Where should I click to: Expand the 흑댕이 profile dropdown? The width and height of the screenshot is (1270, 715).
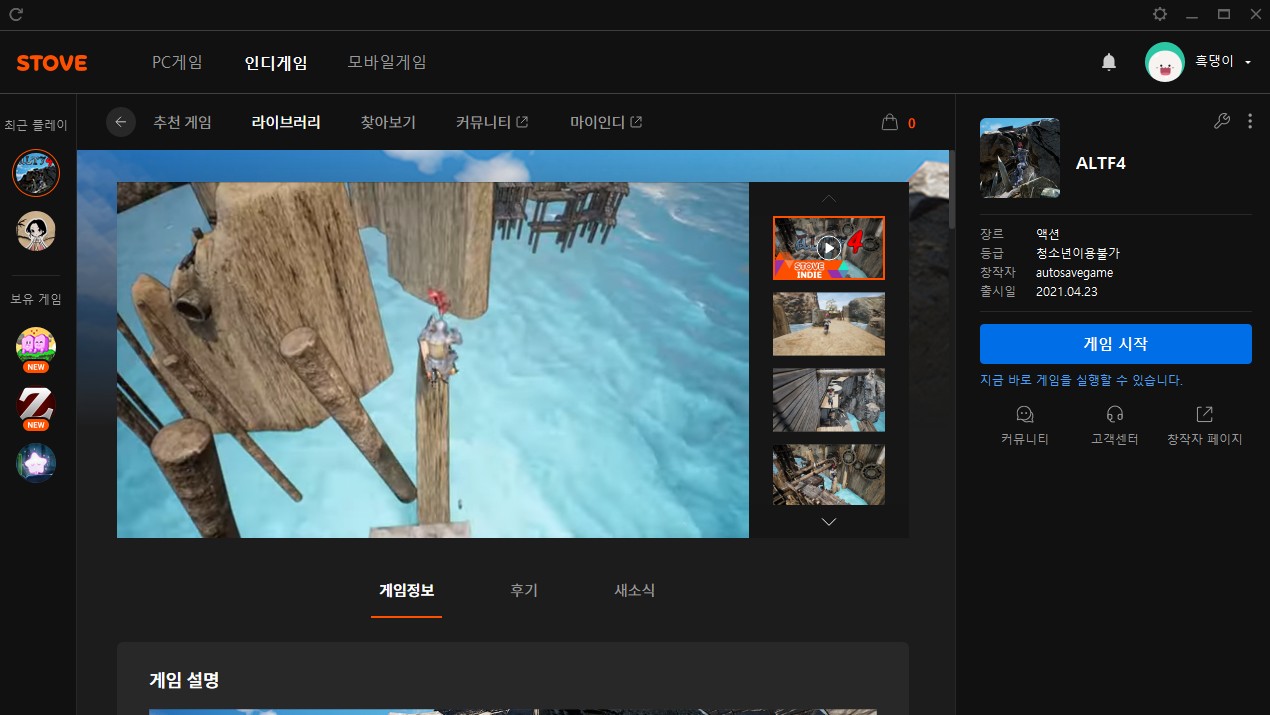pyautogui.click(x=1248, y=62)
